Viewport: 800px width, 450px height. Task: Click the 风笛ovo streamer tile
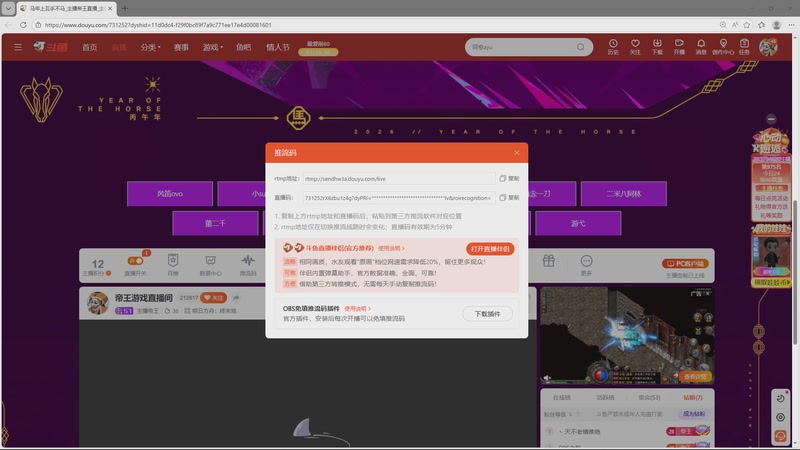[x=170, y=193]
